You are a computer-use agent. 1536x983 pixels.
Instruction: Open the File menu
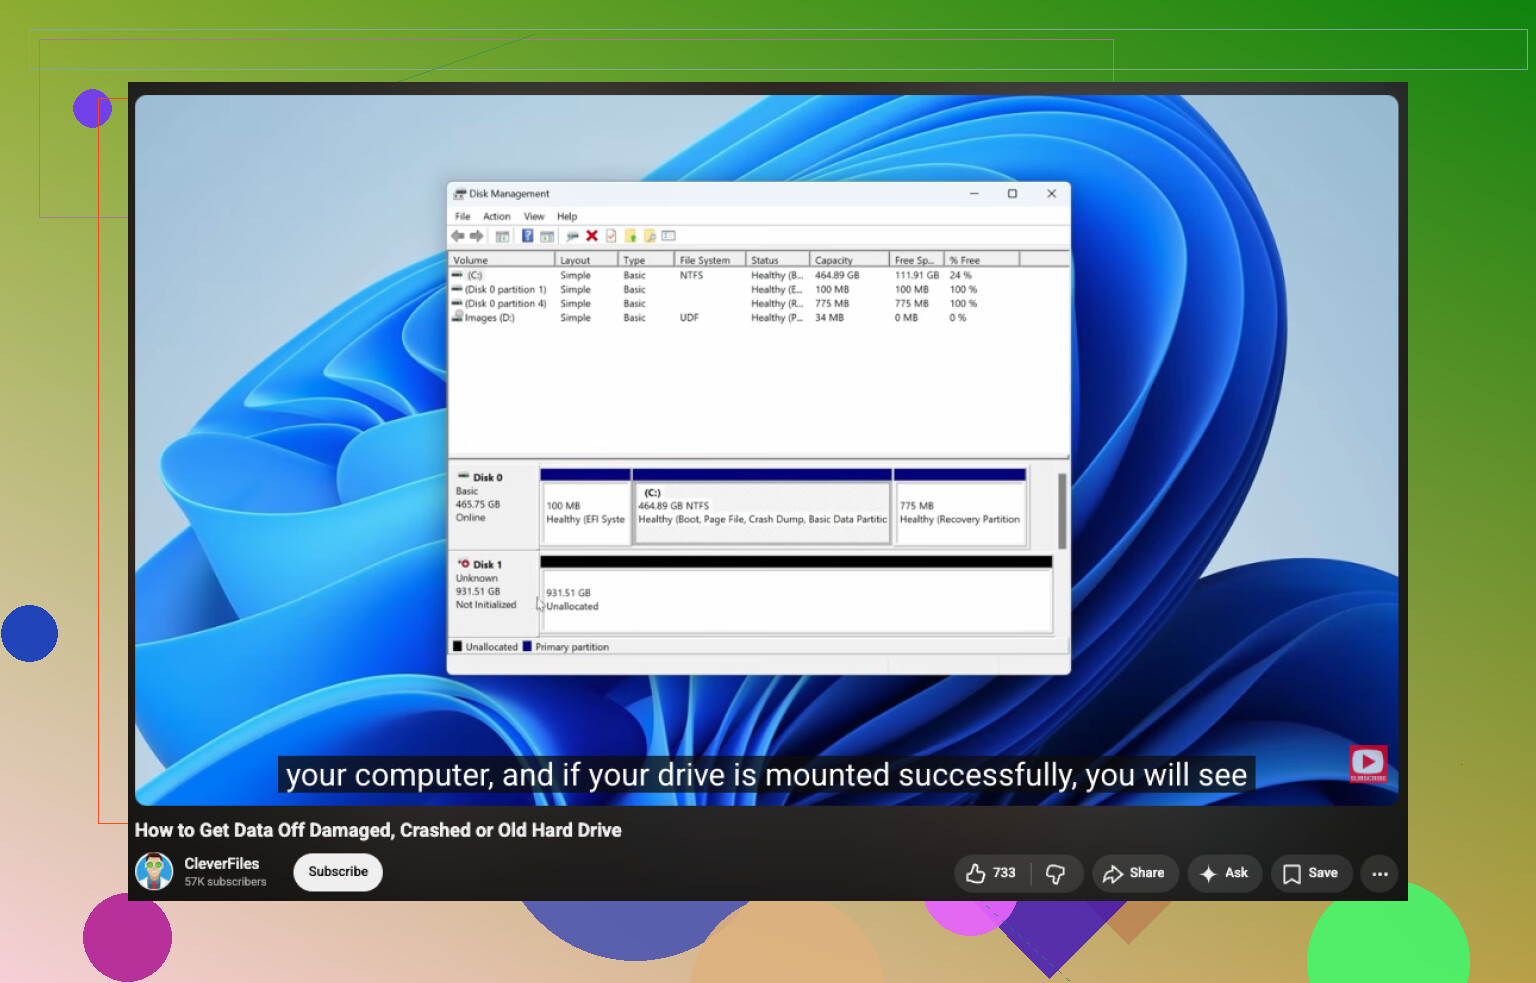coord(462,216)
